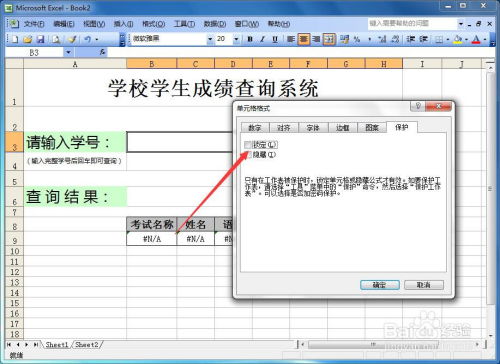The width and height of the screenshot is (500, 364).
Task: Apply fill color with paint bucket
Action: pyautogui.click(x=458, y=39)
